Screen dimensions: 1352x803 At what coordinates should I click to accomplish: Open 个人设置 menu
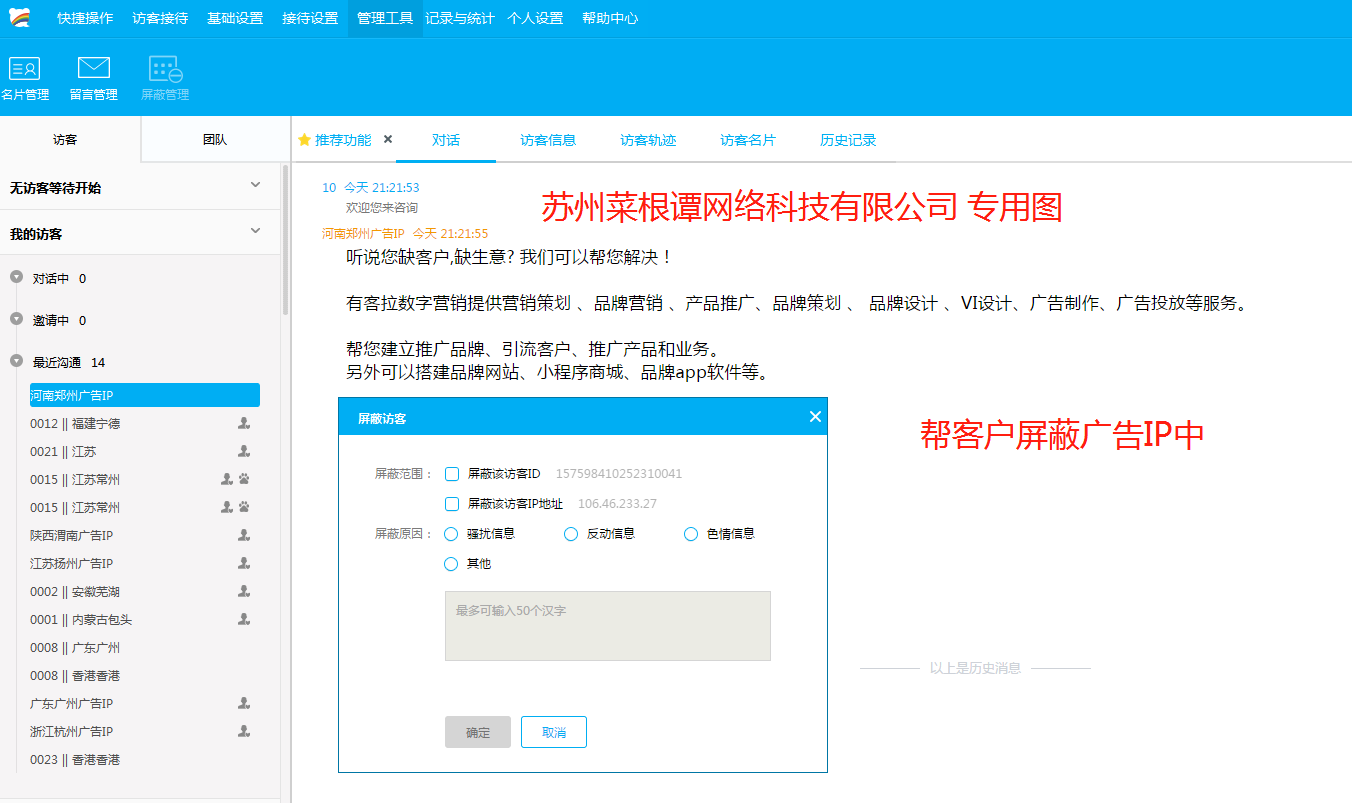pyautogui.click(x=535, y=18)
